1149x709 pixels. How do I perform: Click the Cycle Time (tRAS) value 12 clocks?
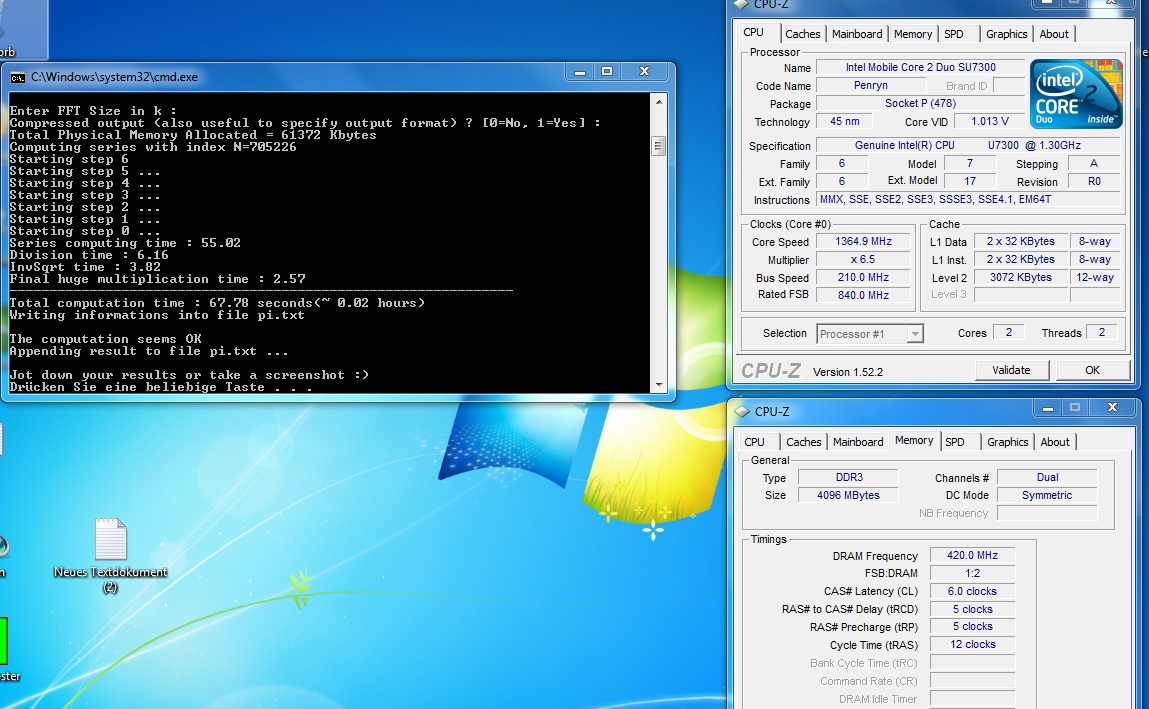click(972, 645)
